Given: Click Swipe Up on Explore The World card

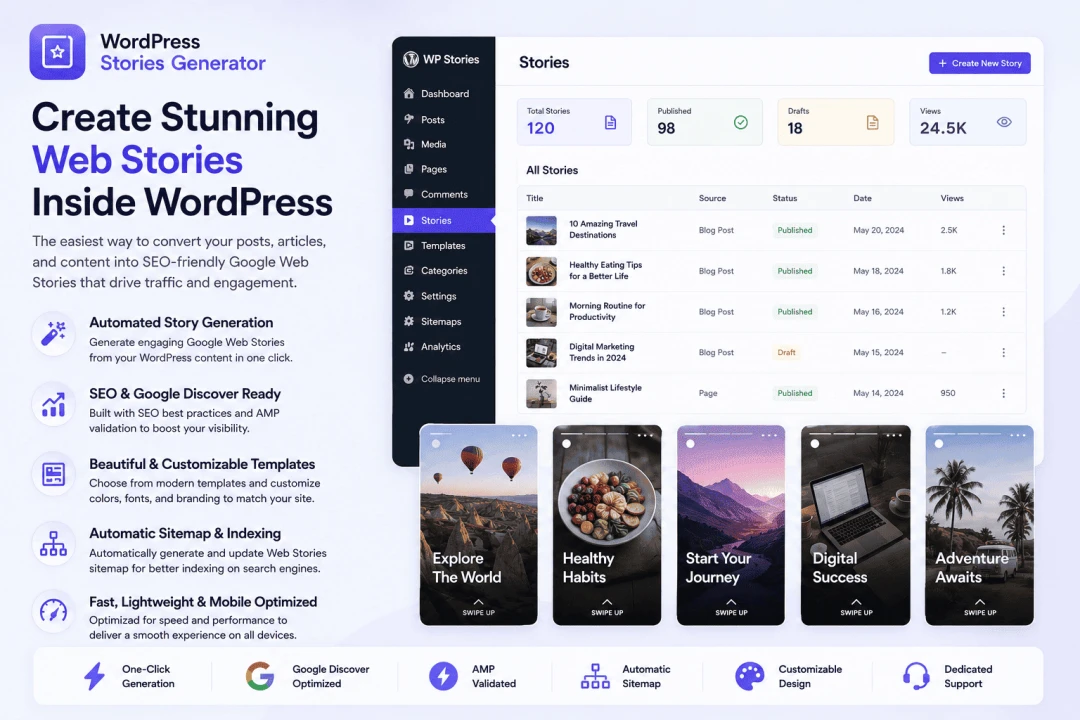Looking at the screenshot, I should [479, 608].
